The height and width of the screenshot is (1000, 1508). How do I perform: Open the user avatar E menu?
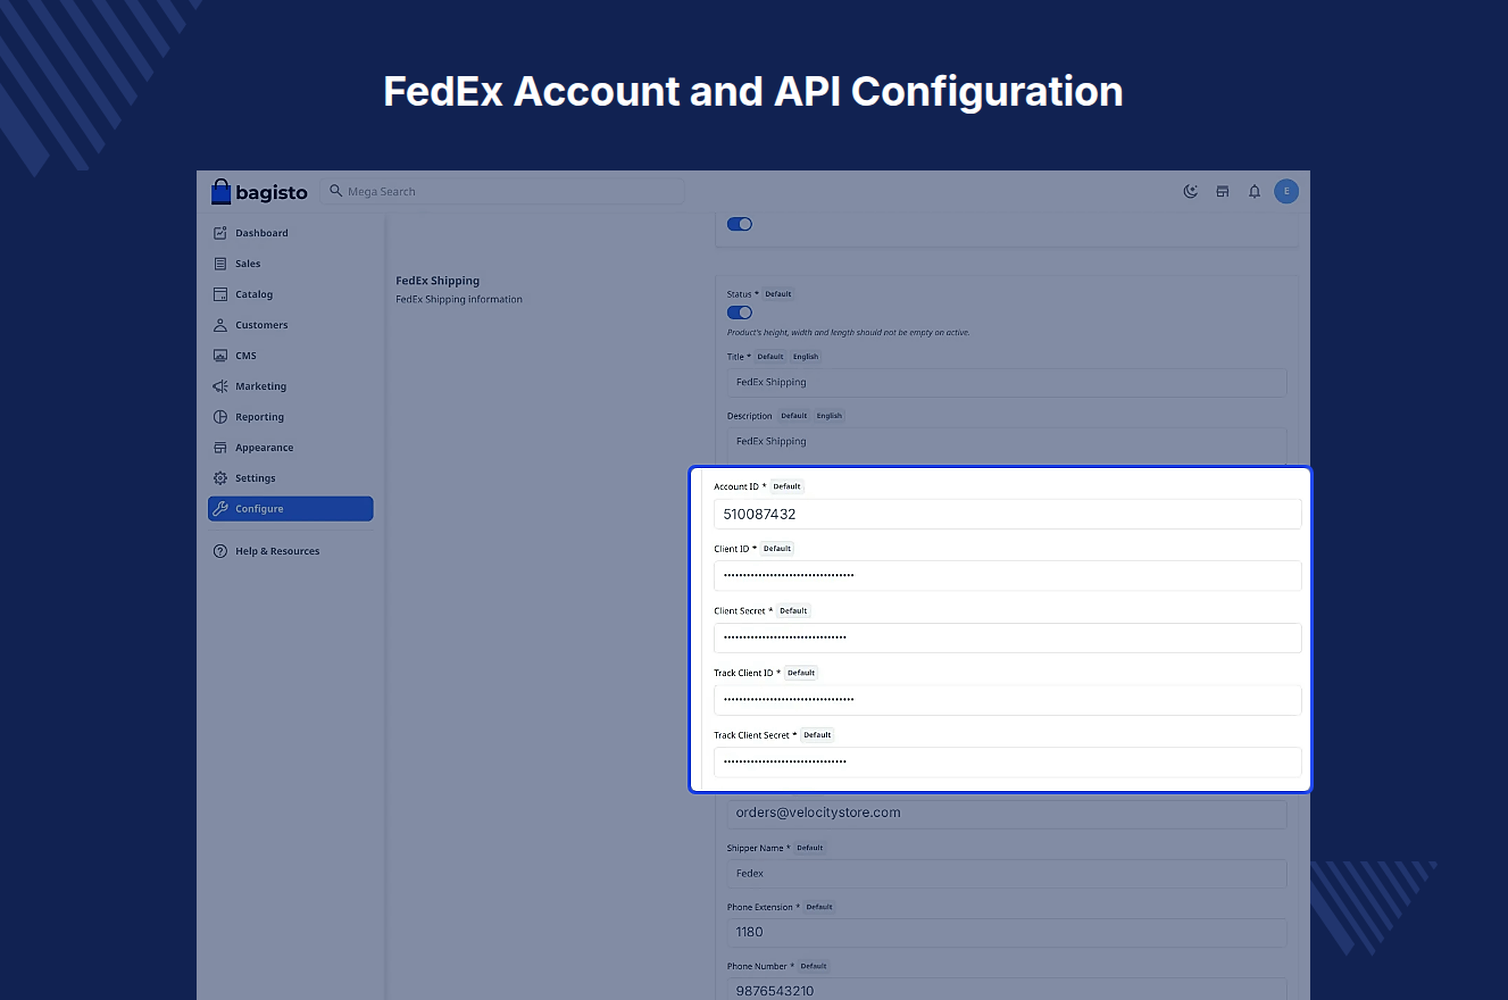1286,191
